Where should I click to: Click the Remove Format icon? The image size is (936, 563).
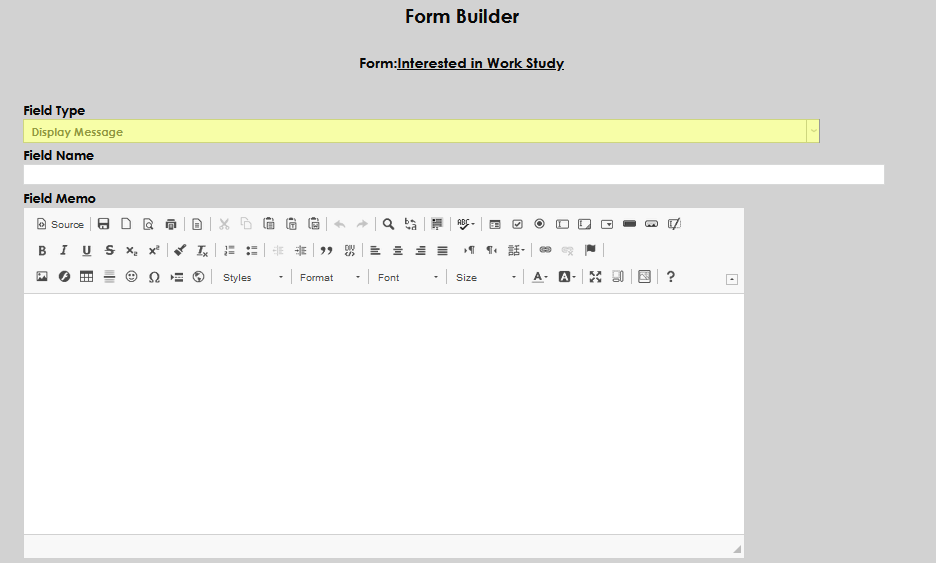tap(202, 250)
